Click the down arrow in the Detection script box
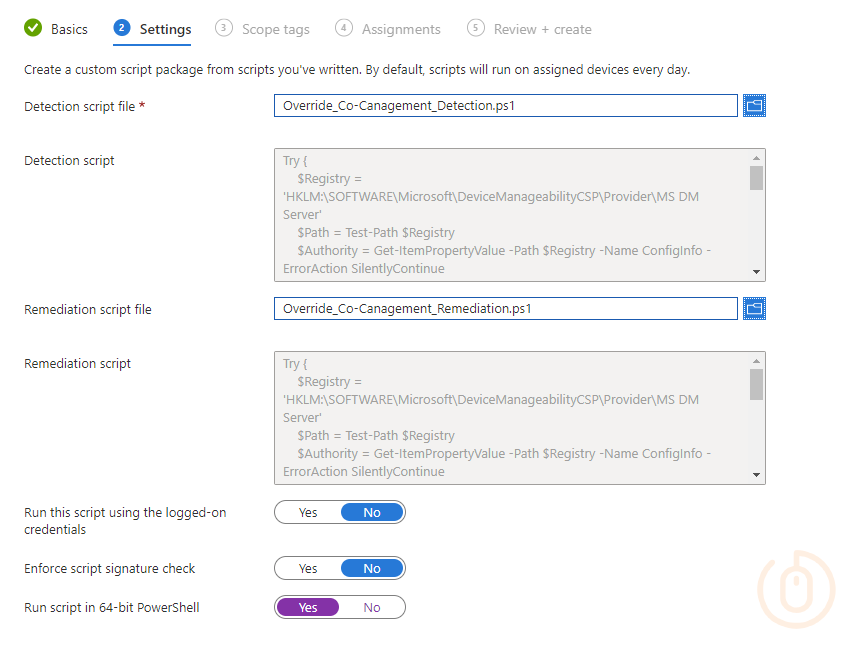The height and width of the screenshot is (655, 862). click(x=756, y=272)
